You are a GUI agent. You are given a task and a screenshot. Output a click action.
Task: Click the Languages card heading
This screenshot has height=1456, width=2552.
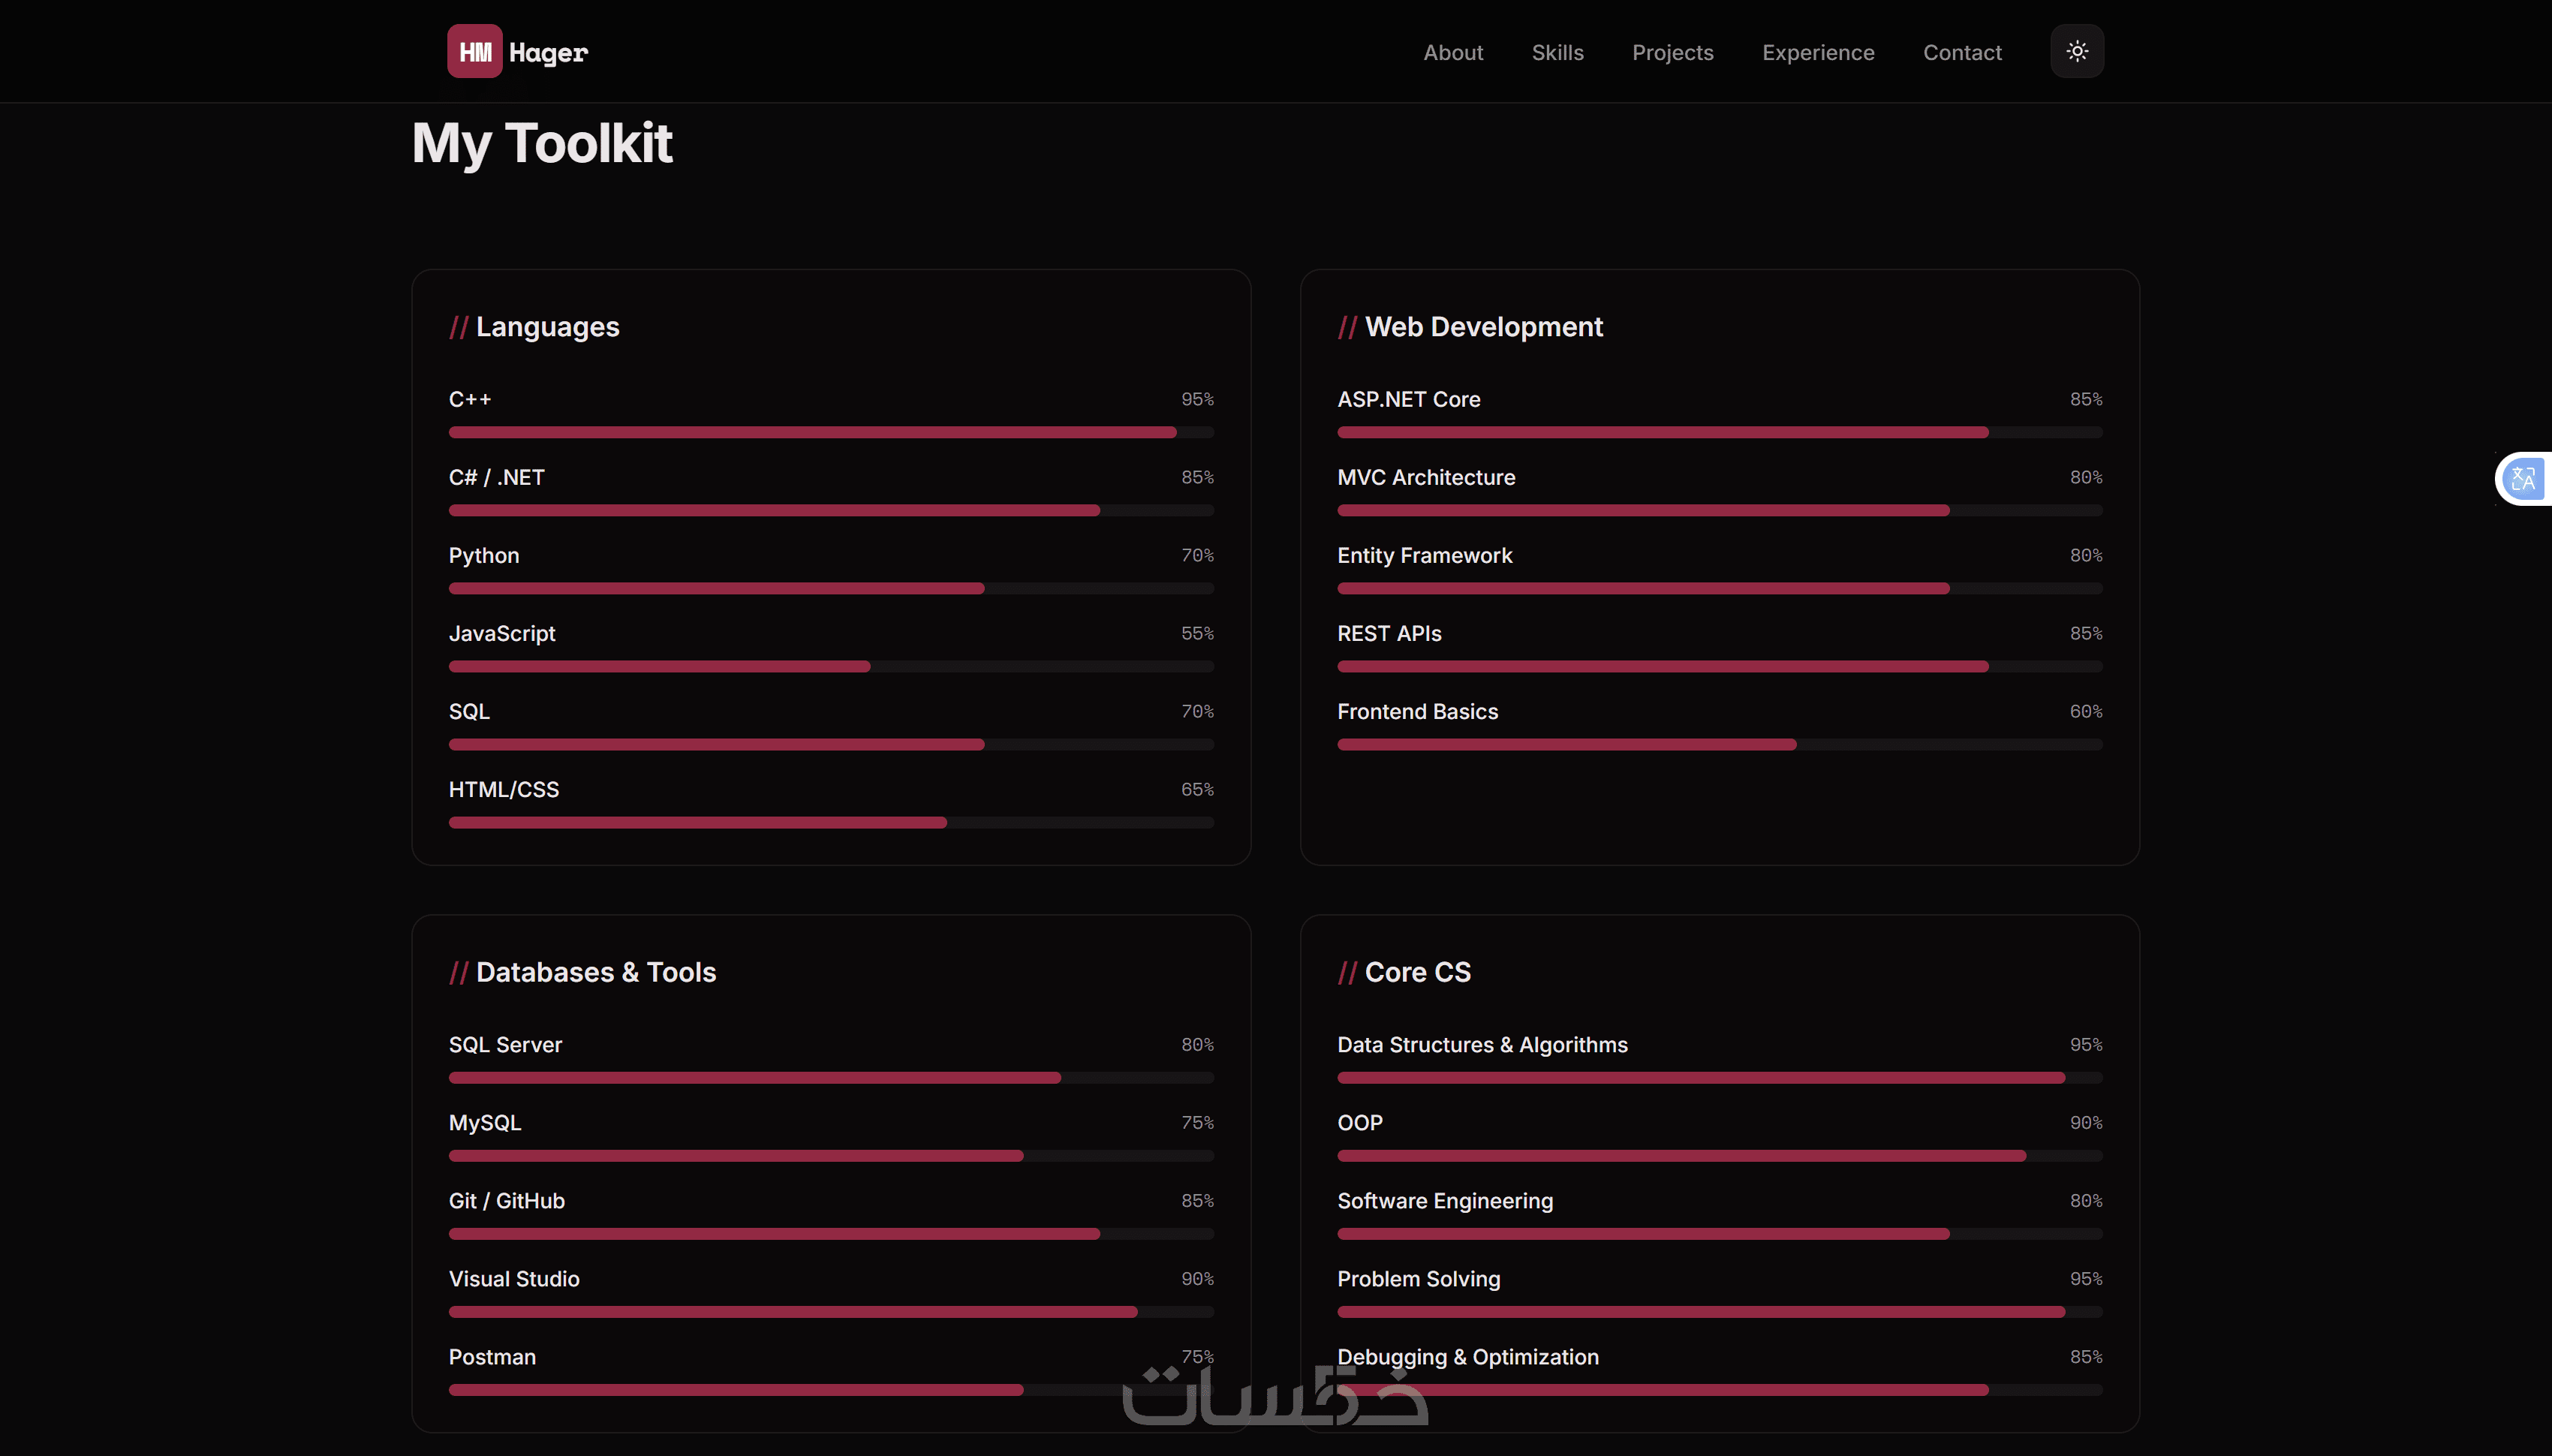[x=546, y=327]
